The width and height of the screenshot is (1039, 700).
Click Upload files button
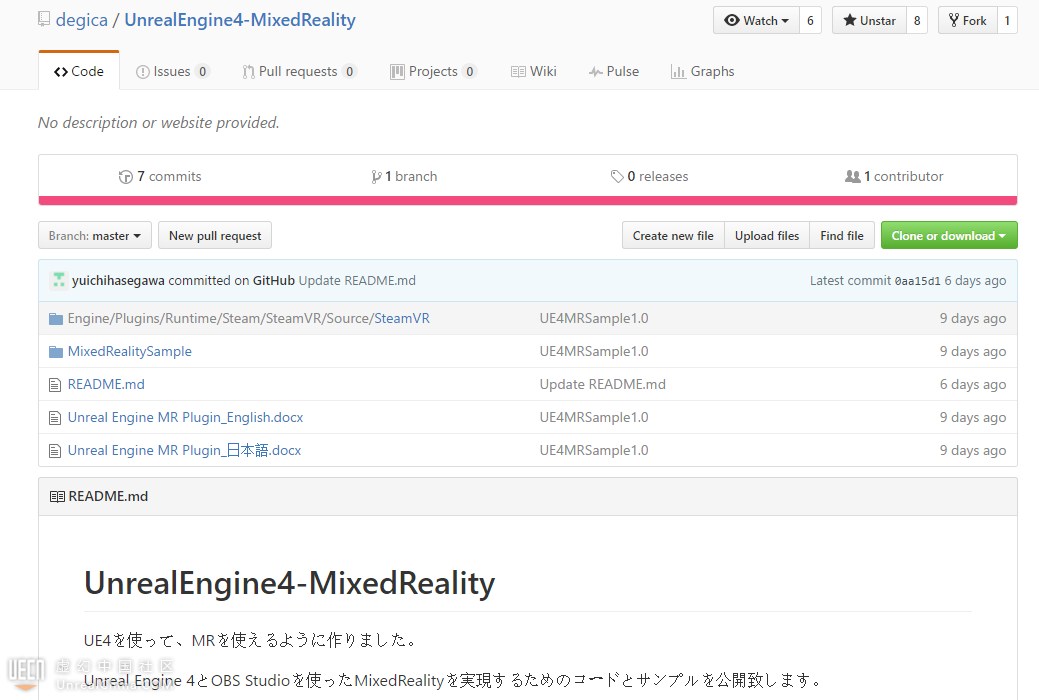[767, 235]
